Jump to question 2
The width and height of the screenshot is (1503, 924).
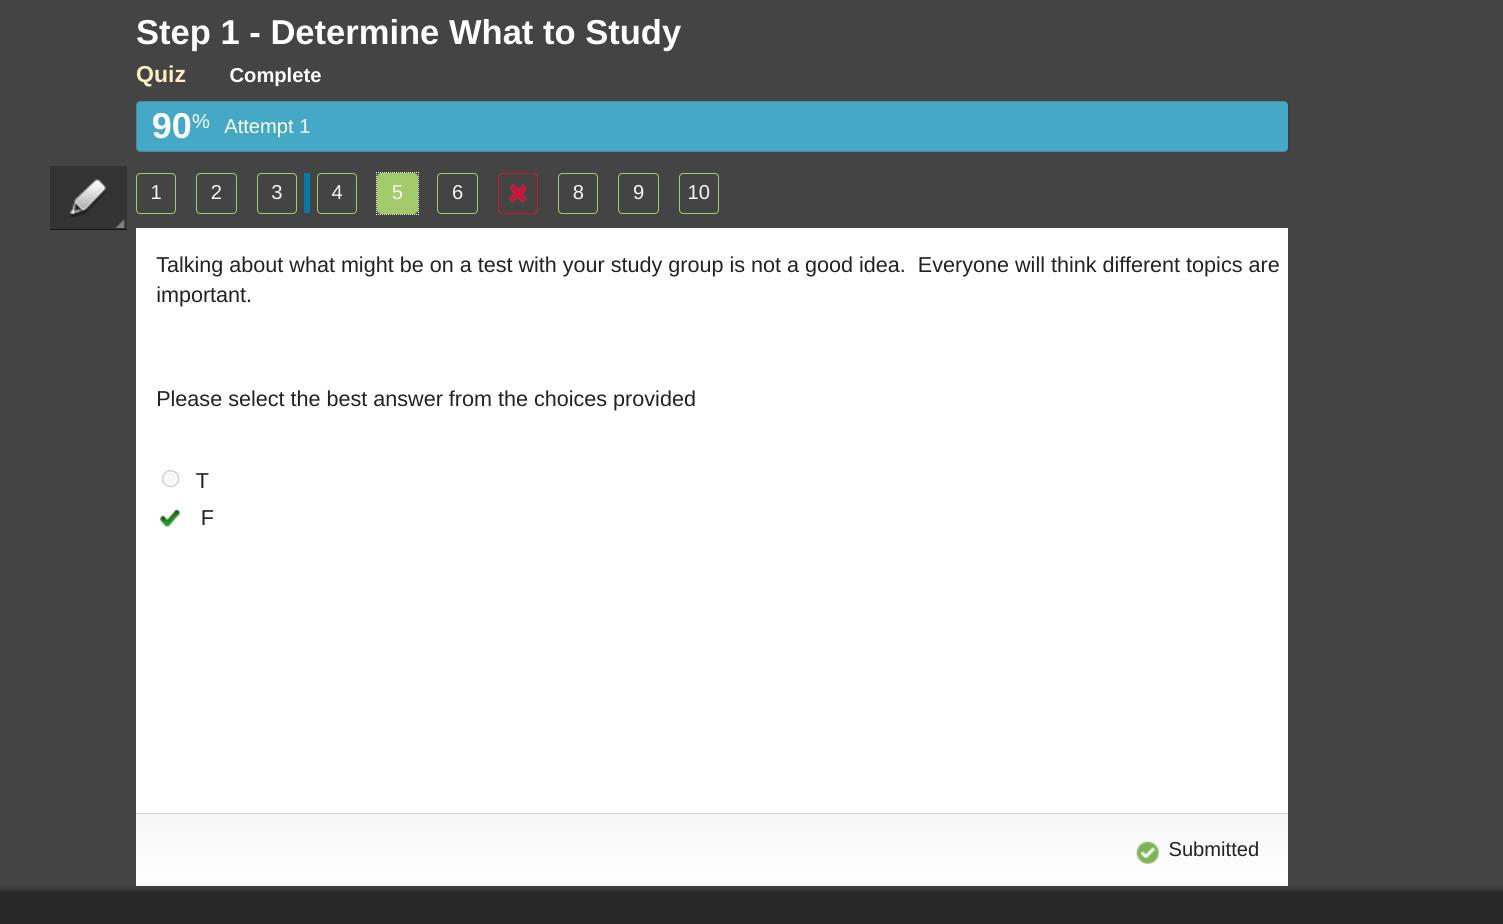pyautogui.click(x=216, y=193)
